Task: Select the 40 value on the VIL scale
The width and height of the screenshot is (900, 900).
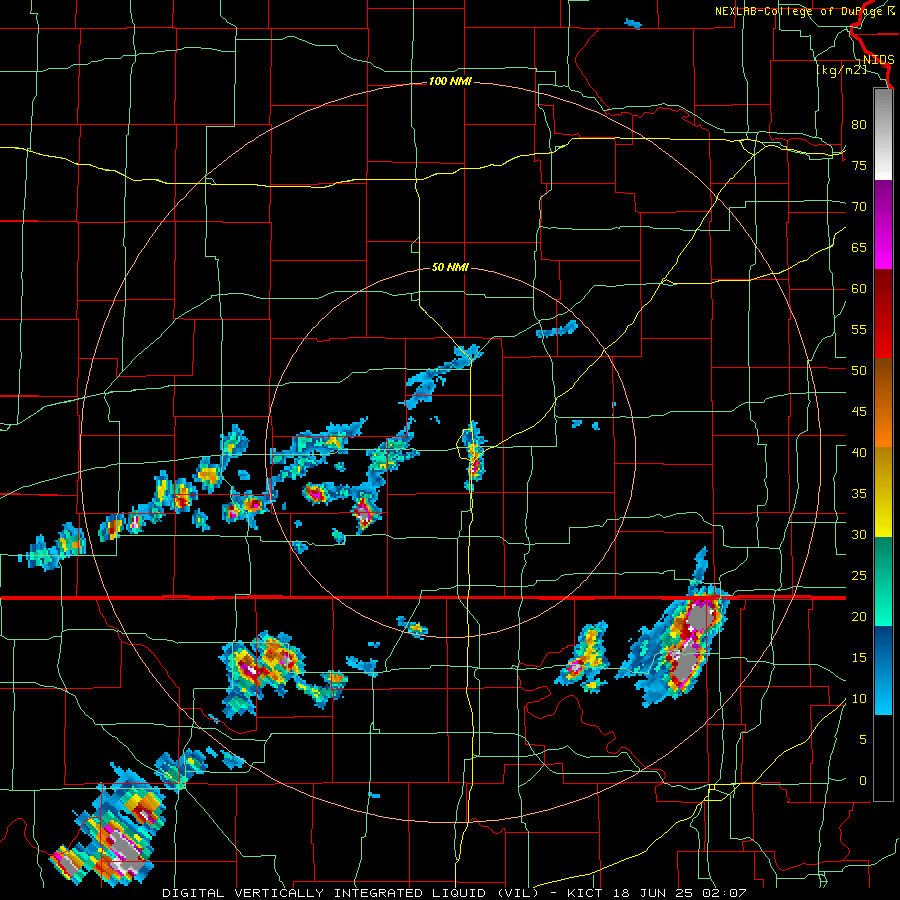Action: (859, 452)
